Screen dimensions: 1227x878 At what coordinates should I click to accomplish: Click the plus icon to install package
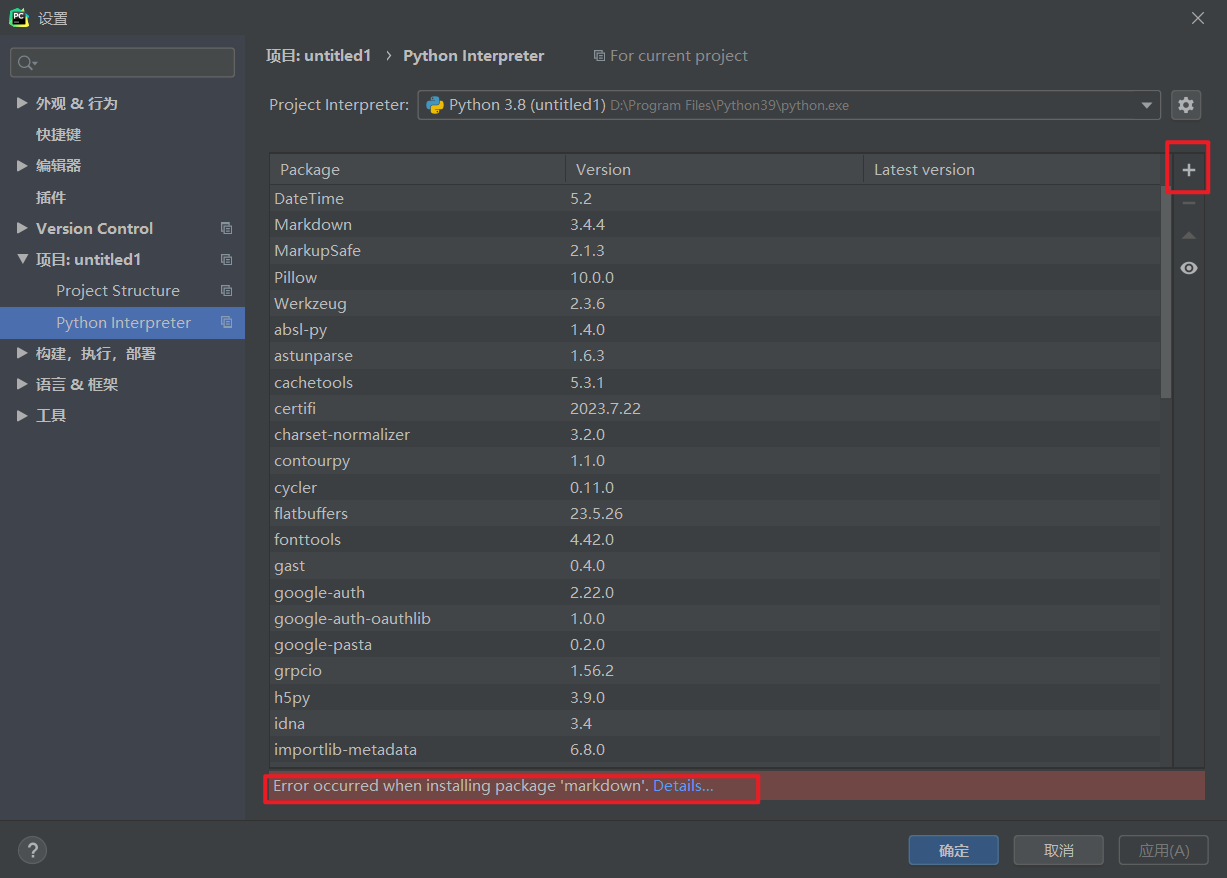coord(1188,170)
